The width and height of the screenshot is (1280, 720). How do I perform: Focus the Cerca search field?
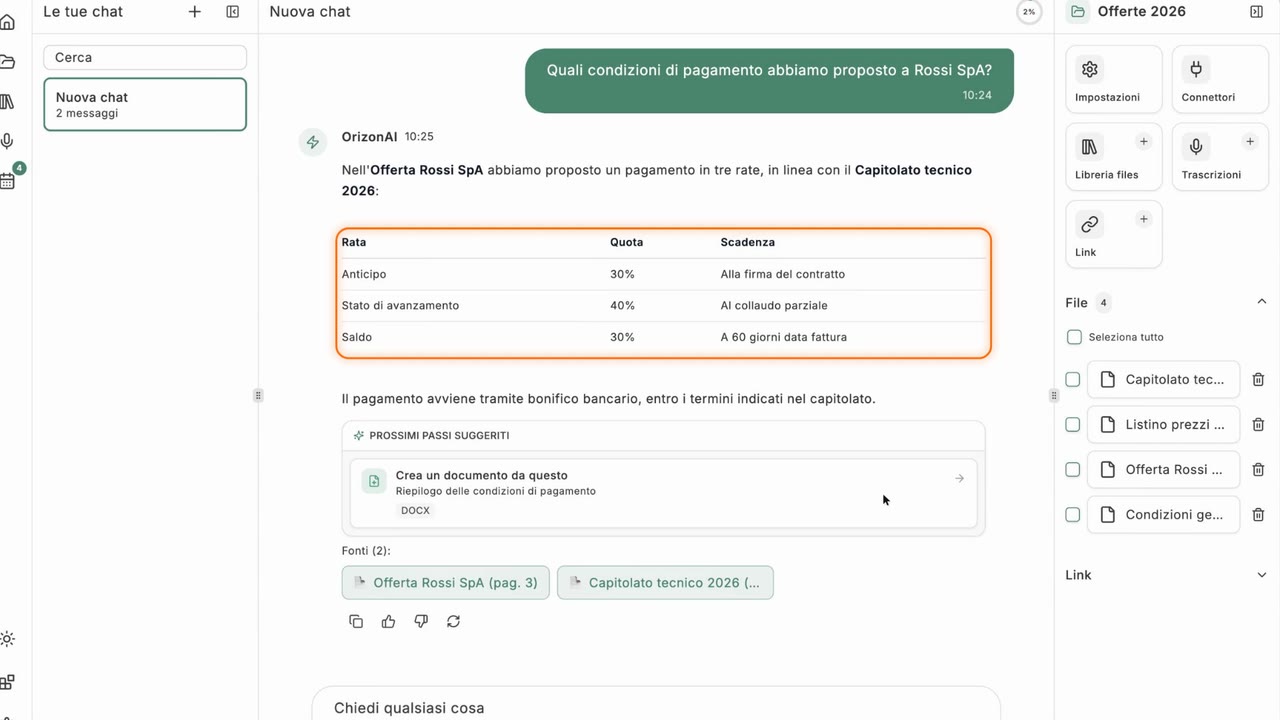[x=145, y=58]
